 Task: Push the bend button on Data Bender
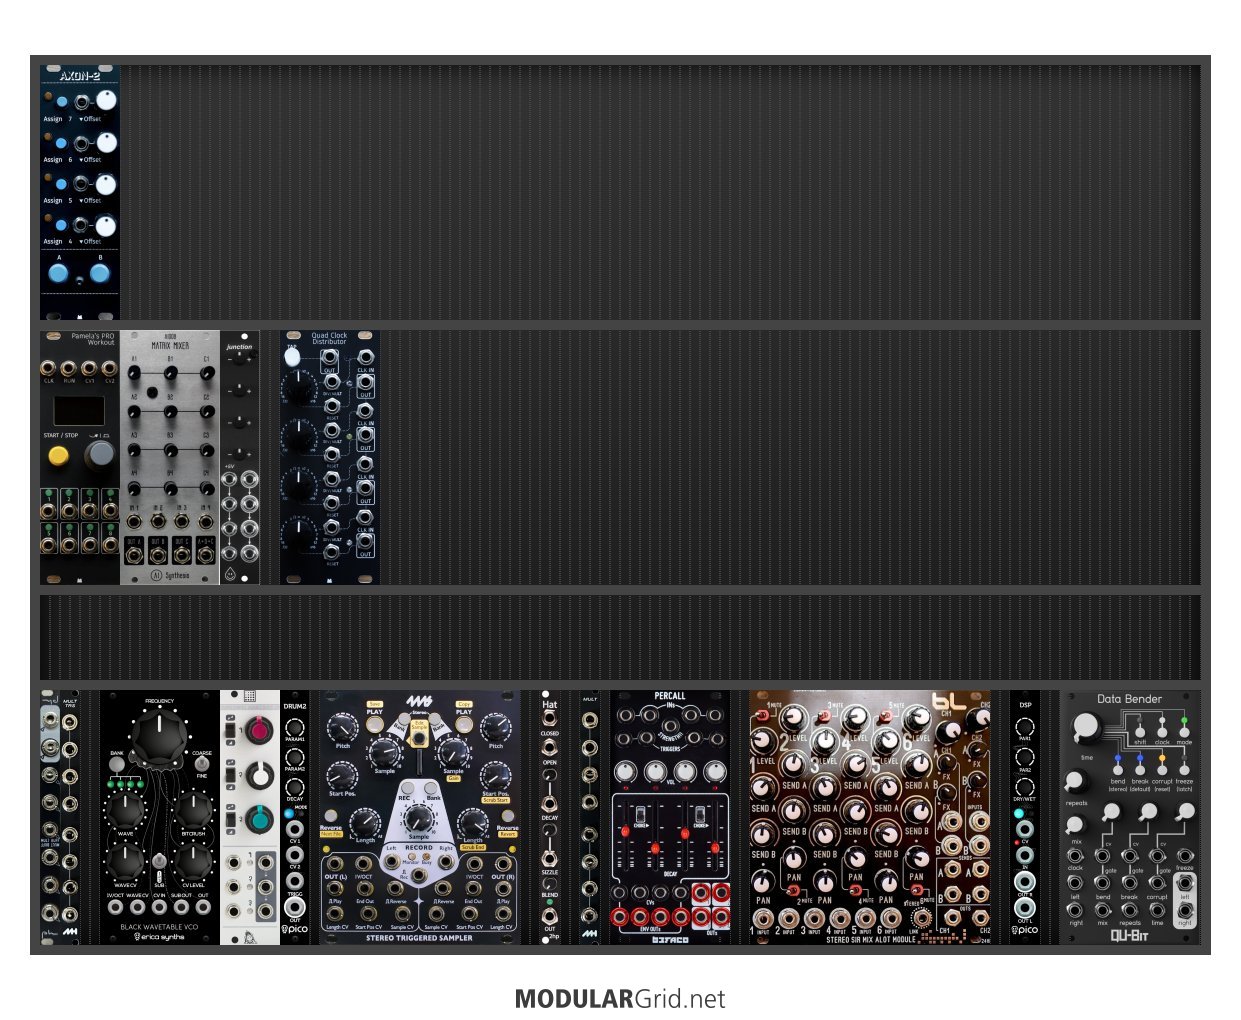(x=1118, y=771)
